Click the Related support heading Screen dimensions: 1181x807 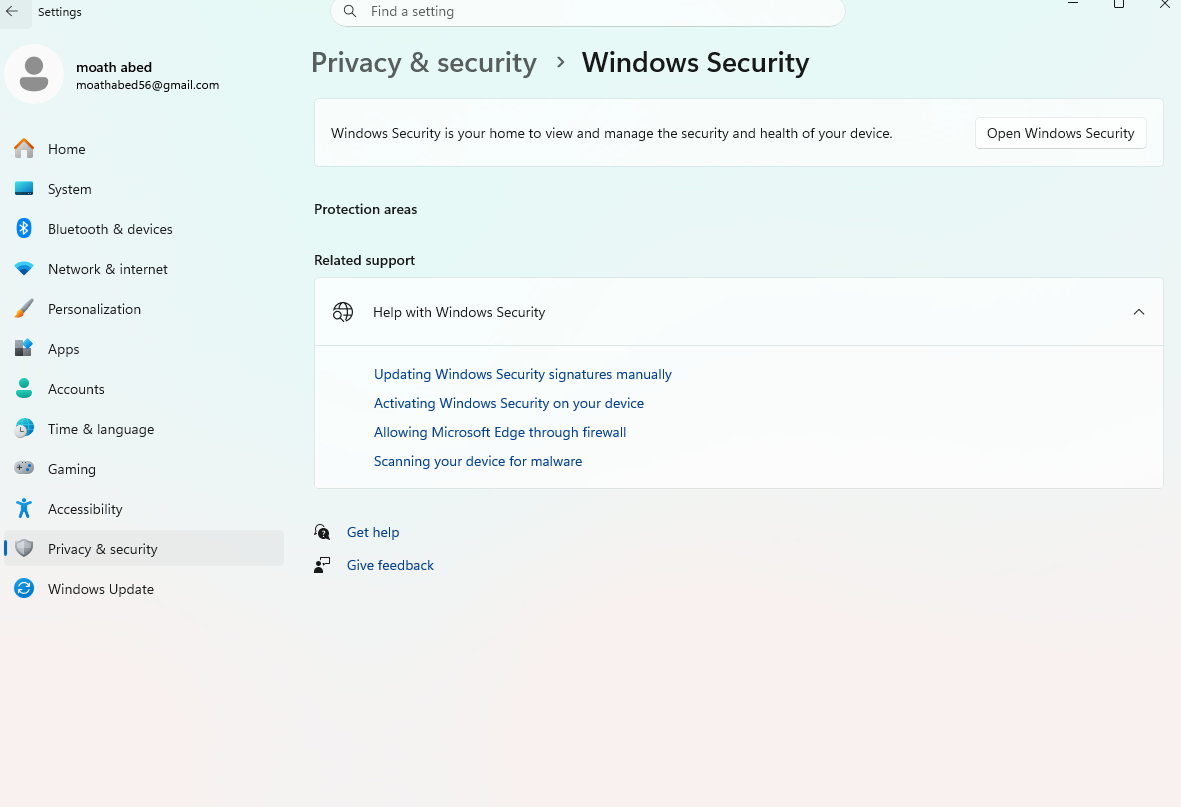click(x=365, y=260)
